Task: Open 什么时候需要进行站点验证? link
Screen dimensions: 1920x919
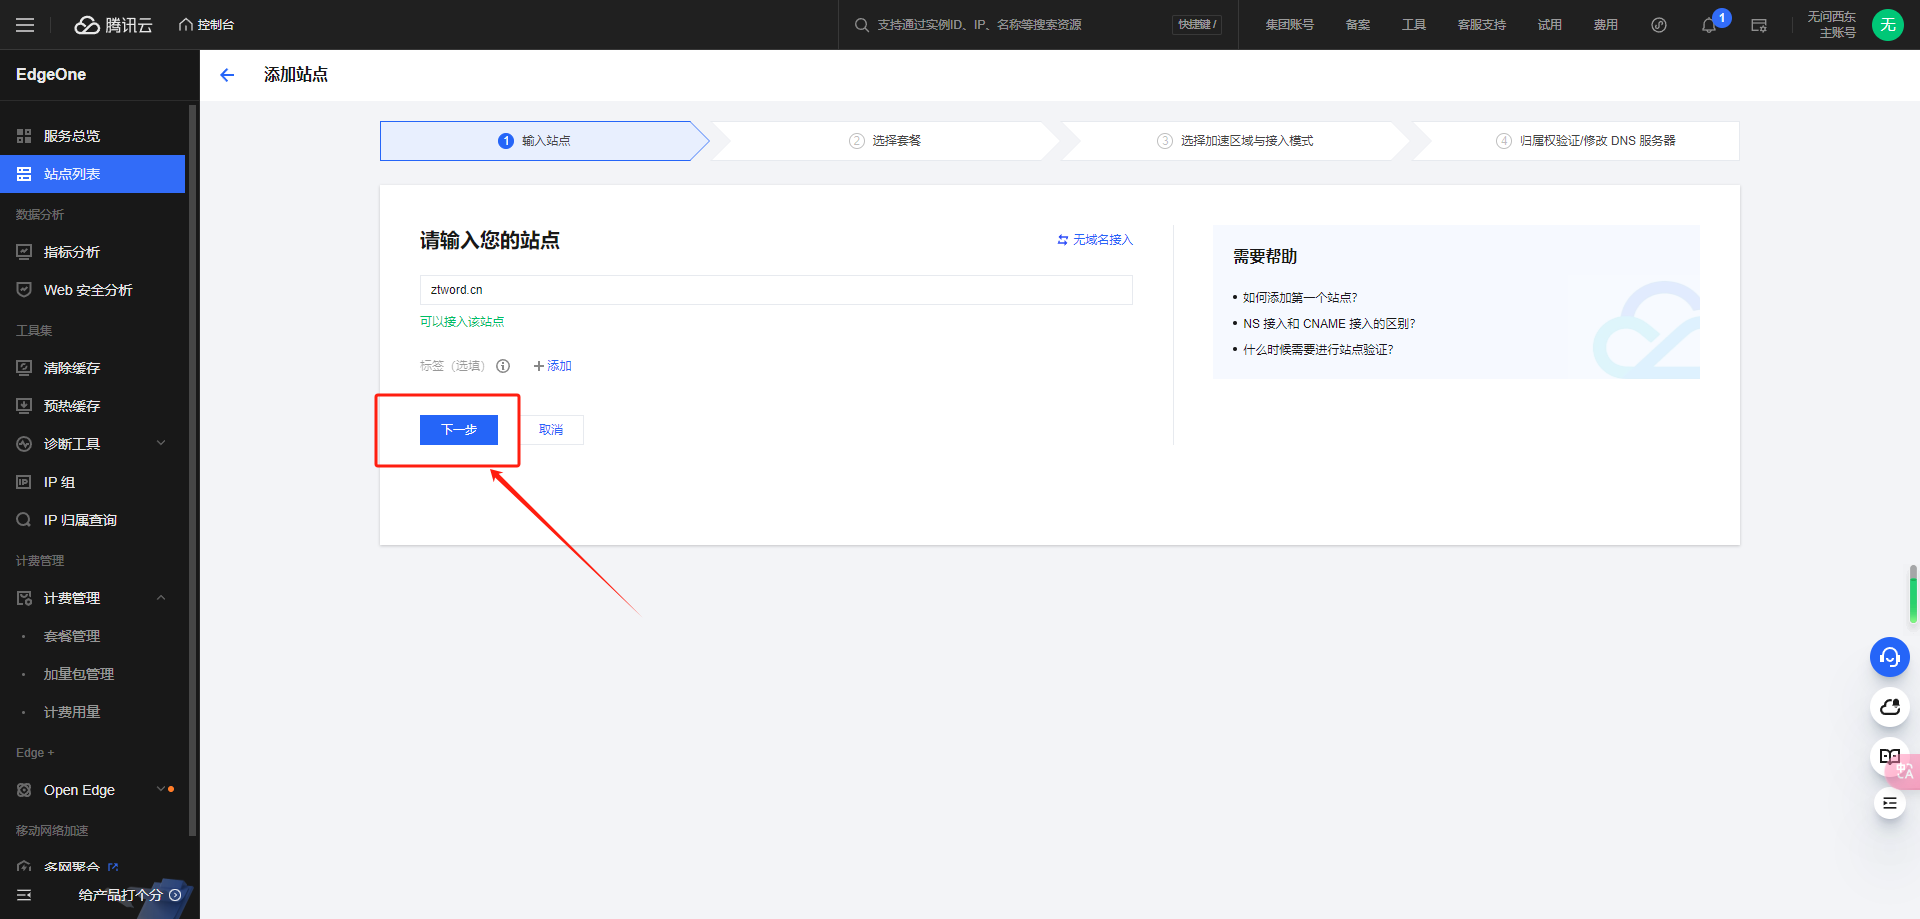Action: pos(1318,350)
